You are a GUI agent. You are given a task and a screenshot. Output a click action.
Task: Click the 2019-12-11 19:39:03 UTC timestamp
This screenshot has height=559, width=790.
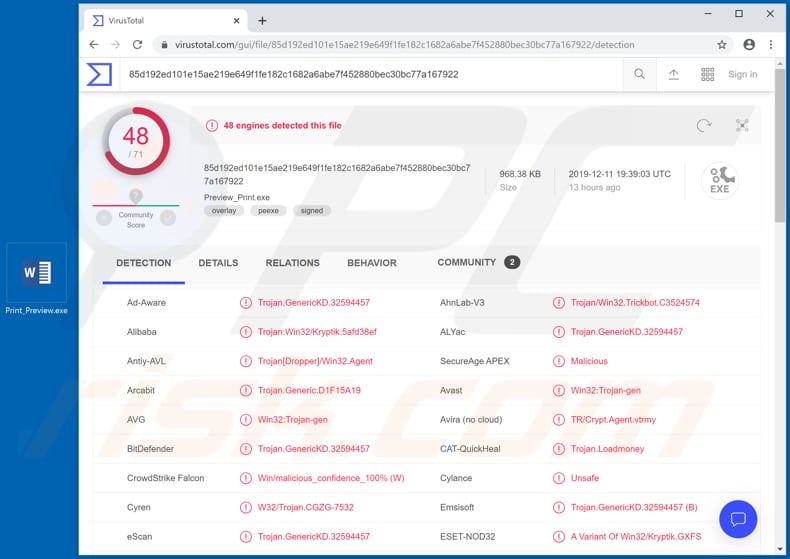click(620, 174)
